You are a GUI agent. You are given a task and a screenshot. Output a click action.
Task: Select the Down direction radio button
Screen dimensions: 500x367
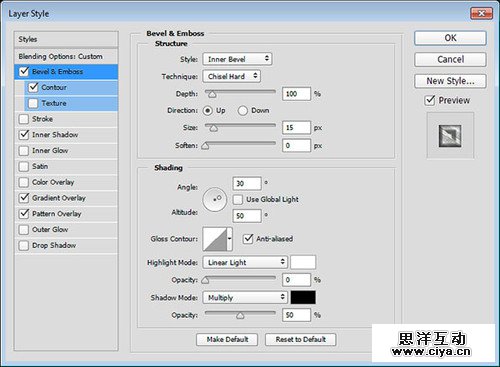click(x=243, y=110)
